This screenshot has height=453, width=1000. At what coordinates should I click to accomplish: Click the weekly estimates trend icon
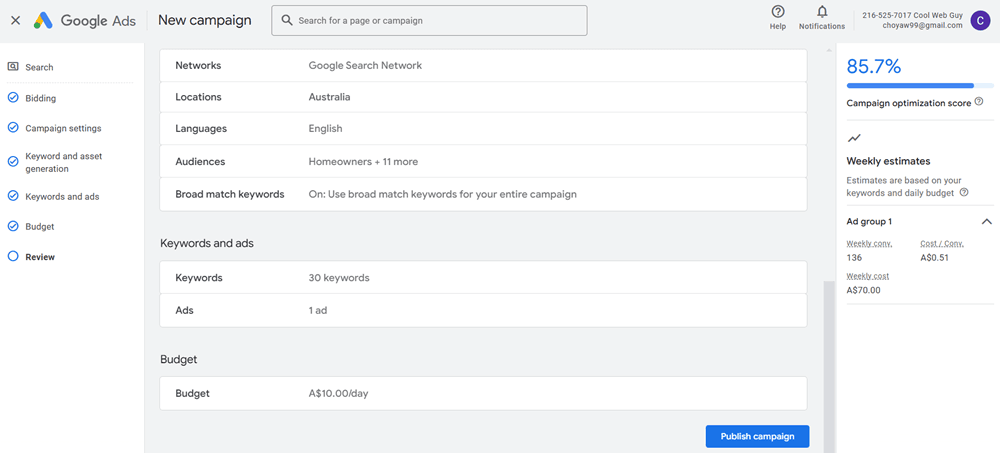(x=854, y=138)
